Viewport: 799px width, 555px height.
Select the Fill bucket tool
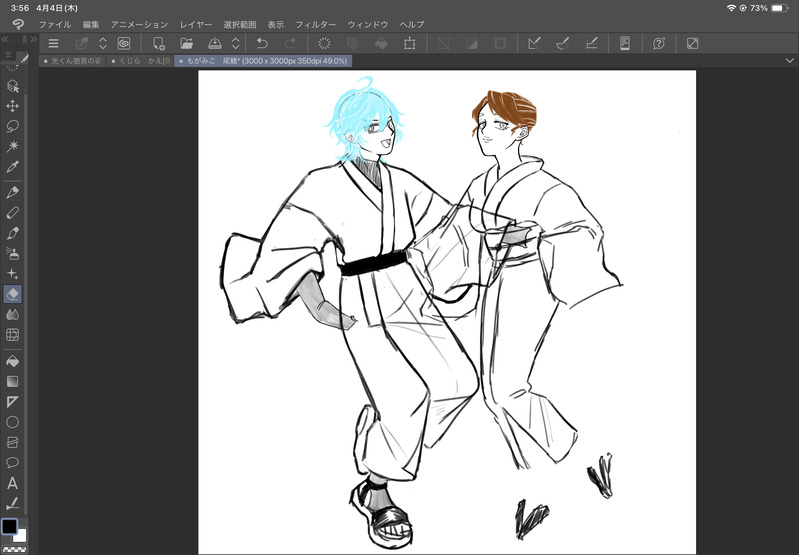click(x=12, y=361)
